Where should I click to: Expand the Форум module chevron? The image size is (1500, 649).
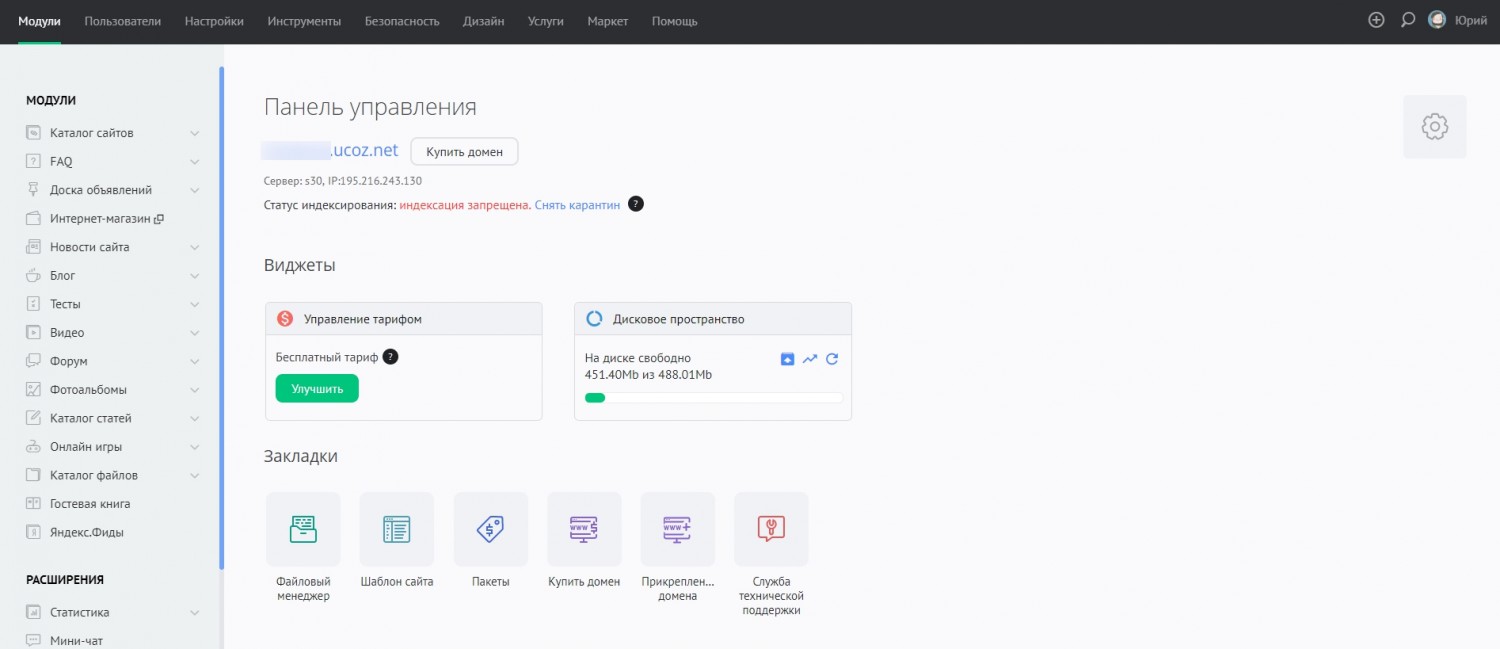pos(194,361)
